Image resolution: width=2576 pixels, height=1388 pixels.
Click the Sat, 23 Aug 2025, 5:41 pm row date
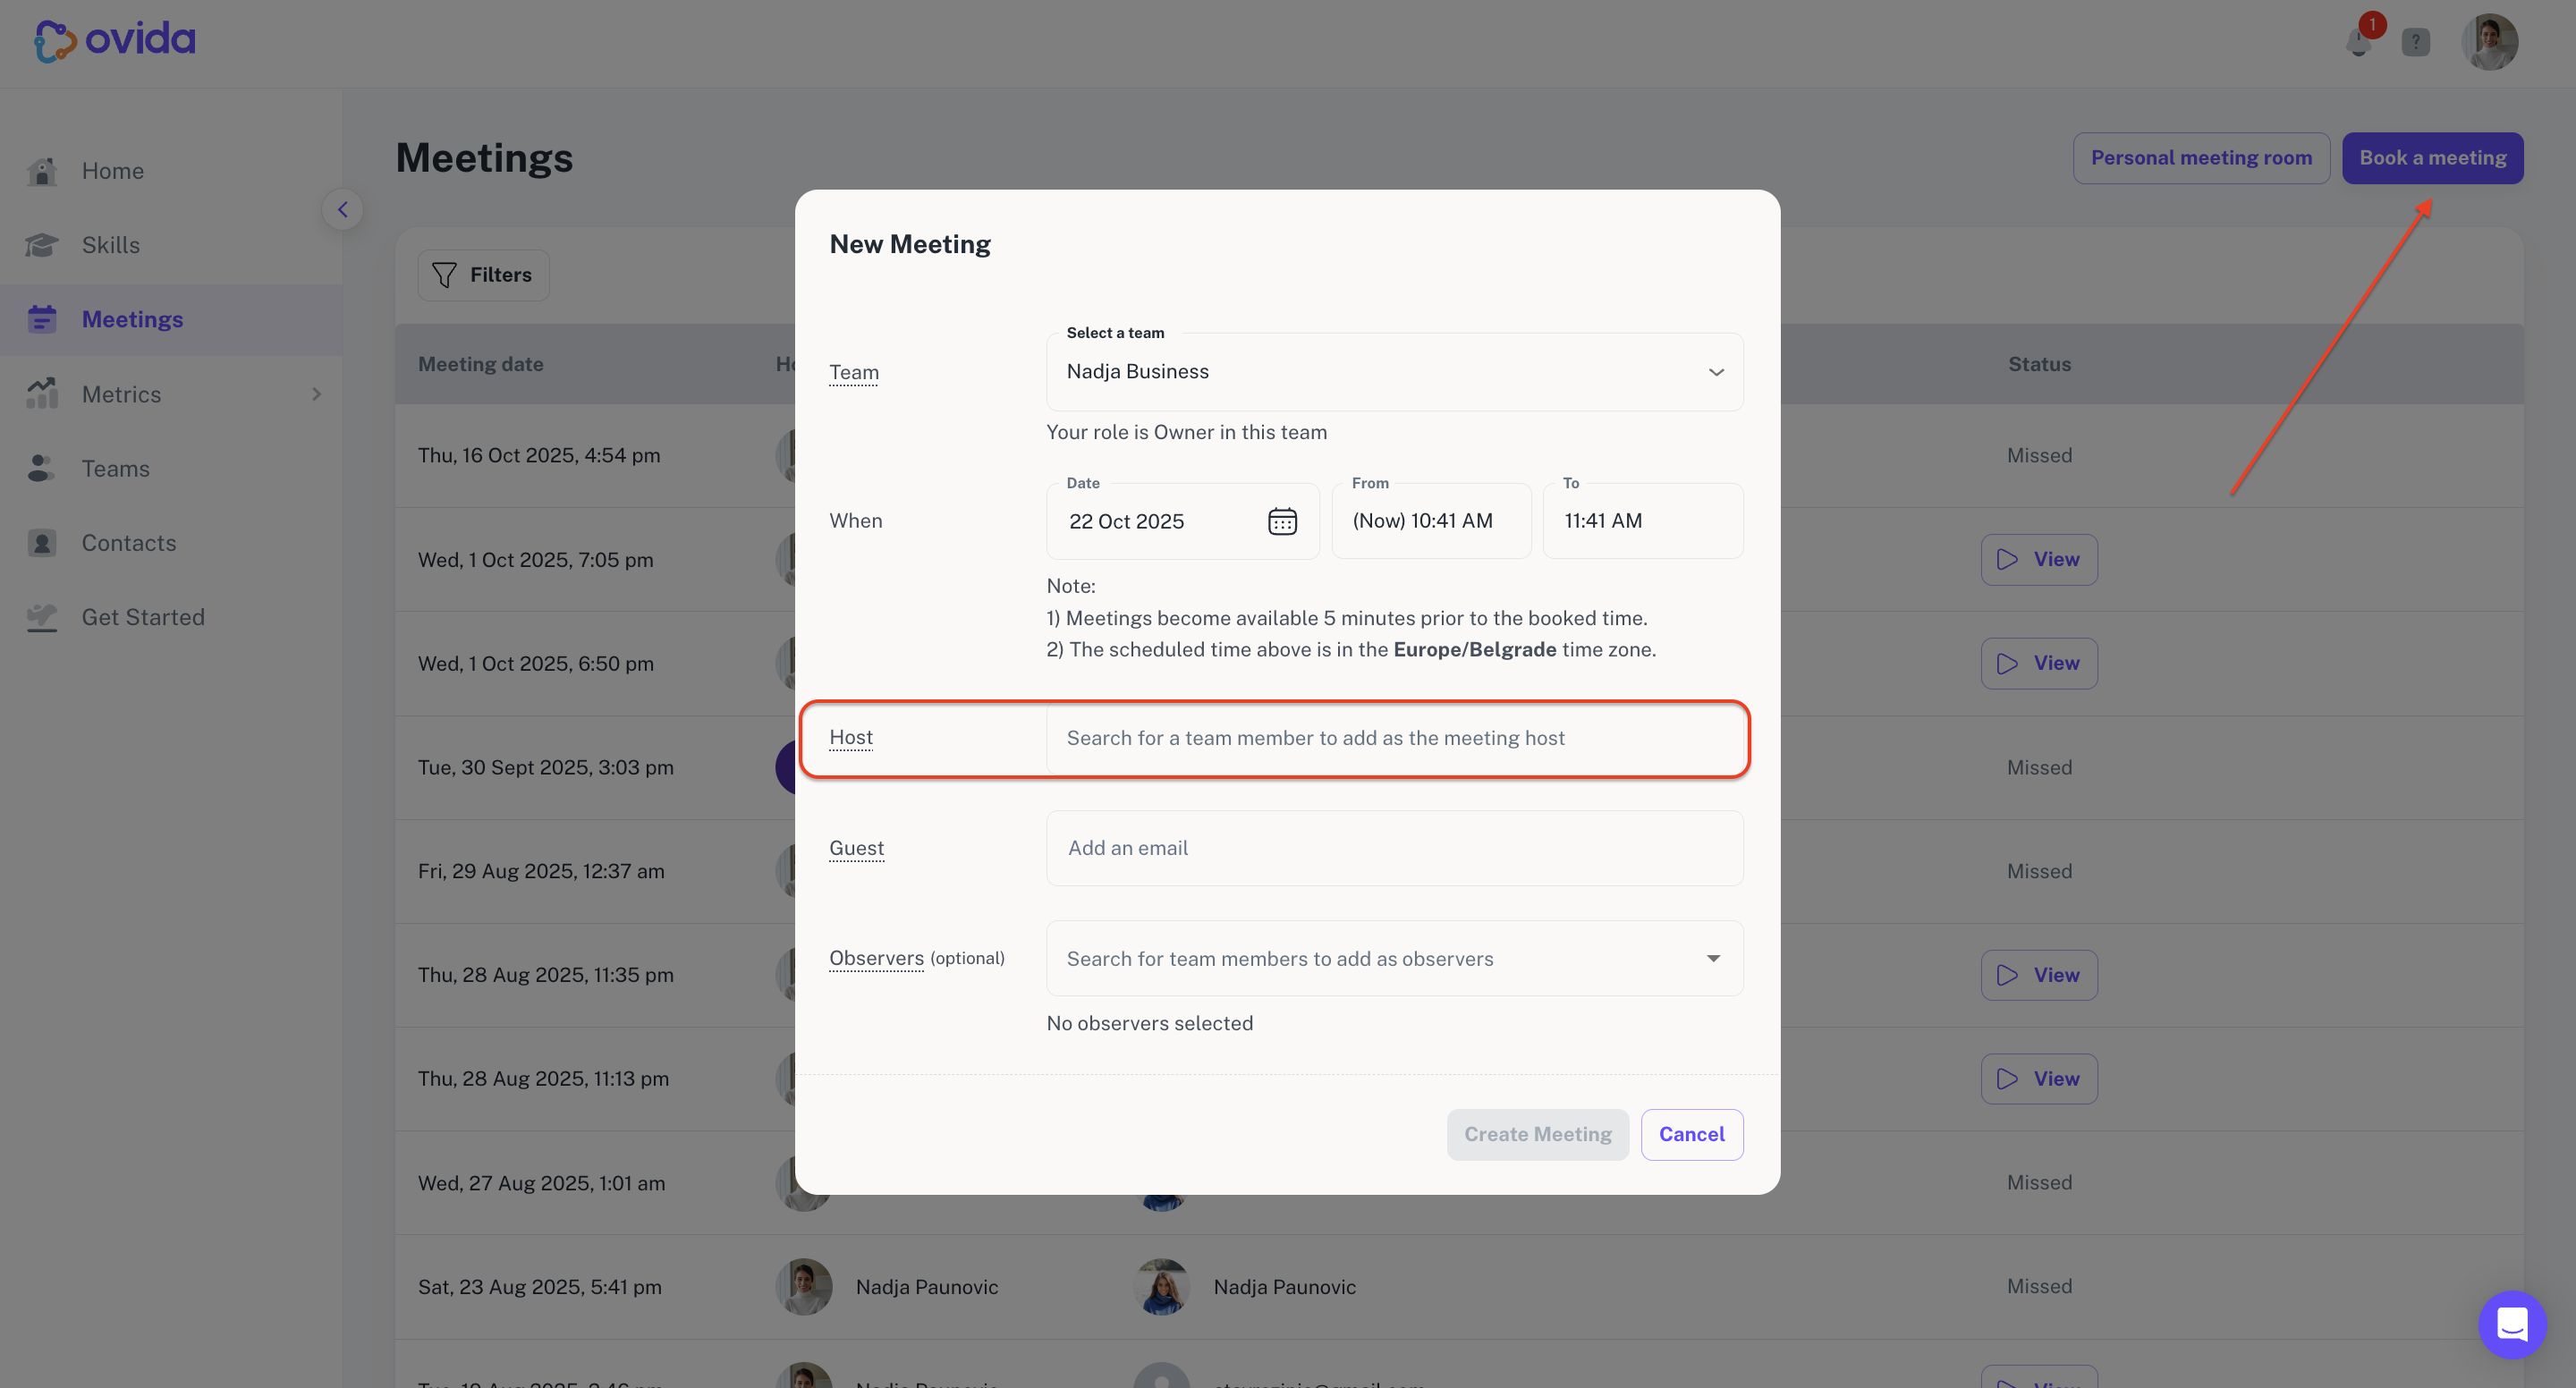pyautogui.click(x=540, y=1287)
